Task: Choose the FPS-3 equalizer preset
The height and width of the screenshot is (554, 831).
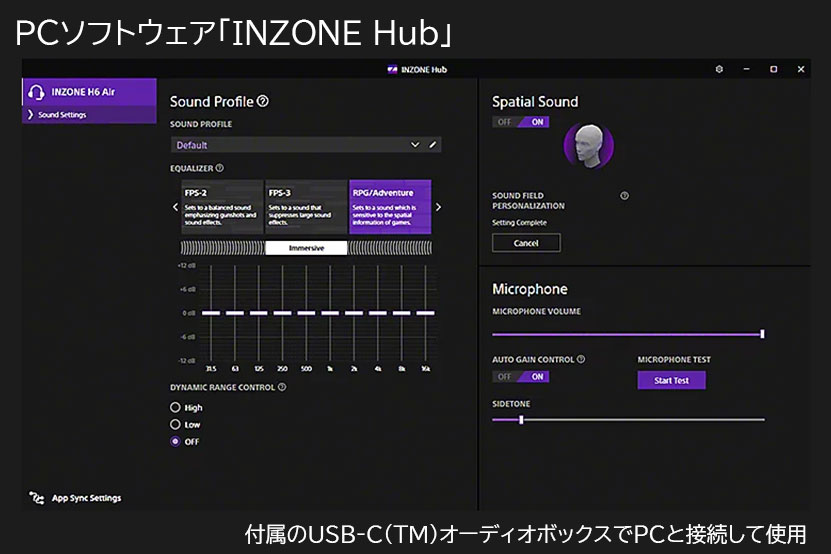Action: 306,207
